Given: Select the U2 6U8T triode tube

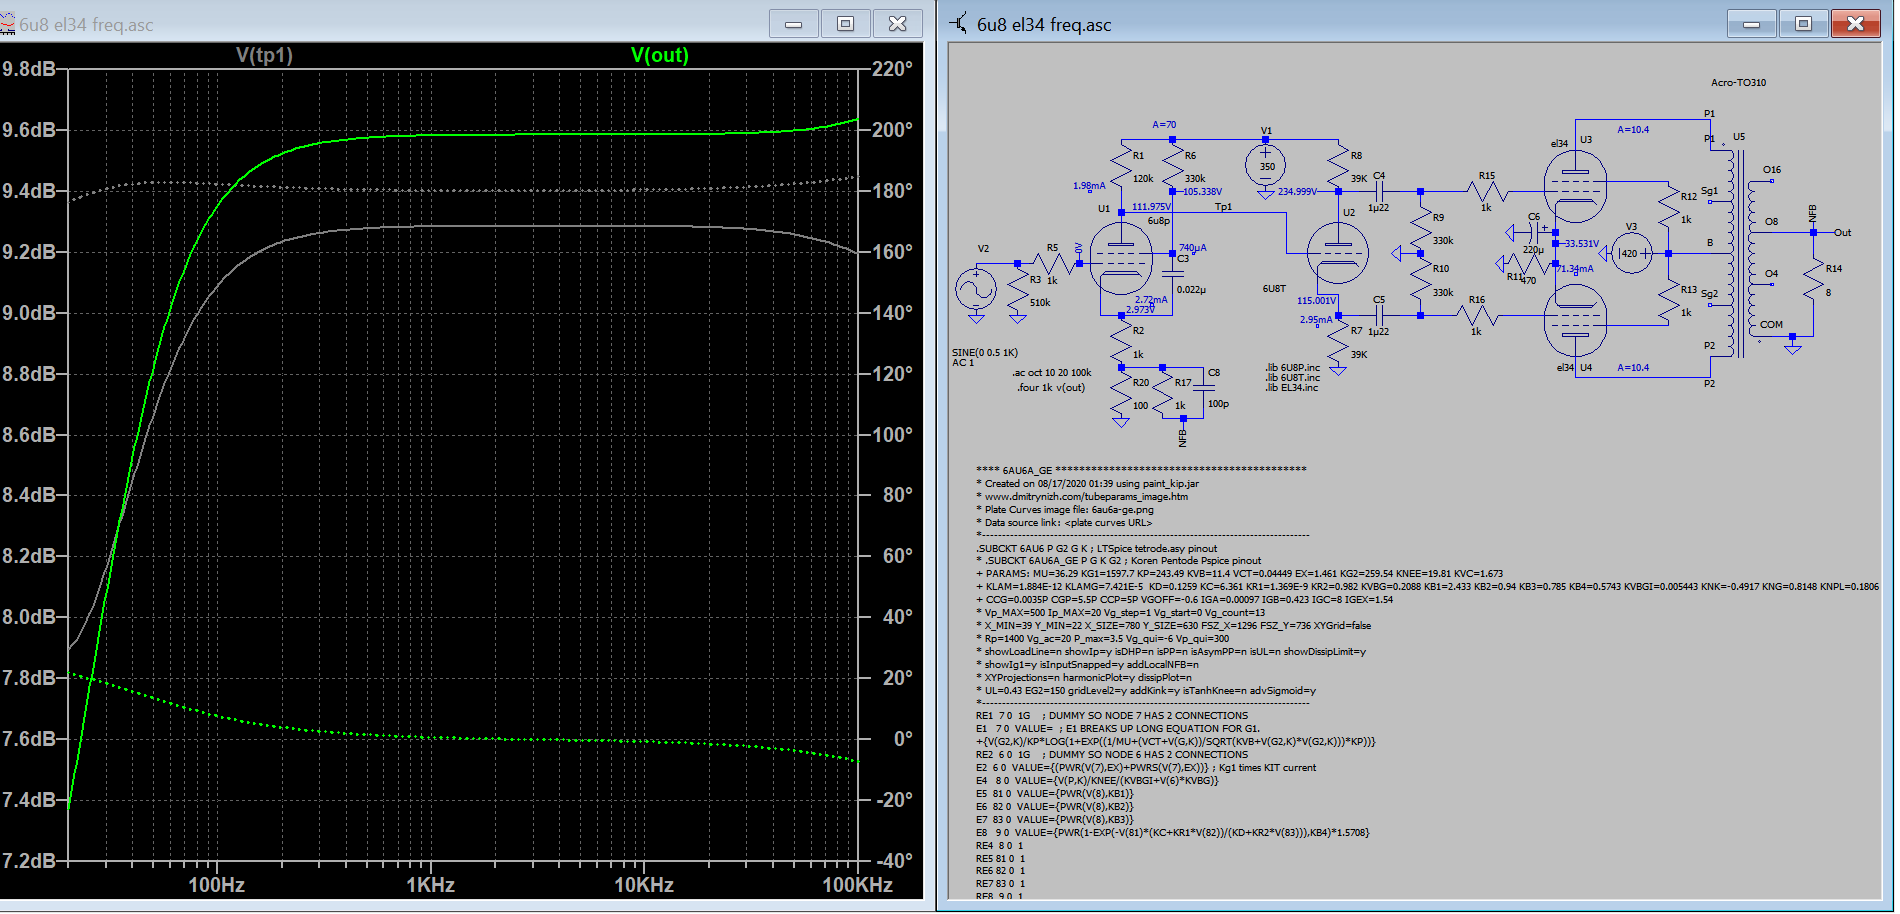Looking at the screenshot, I should point(1337,252).
